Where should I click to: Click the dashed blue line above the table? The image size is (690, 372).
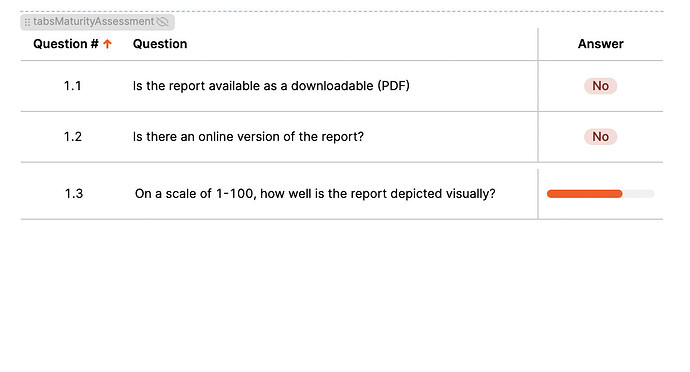(x=342, y=11)
